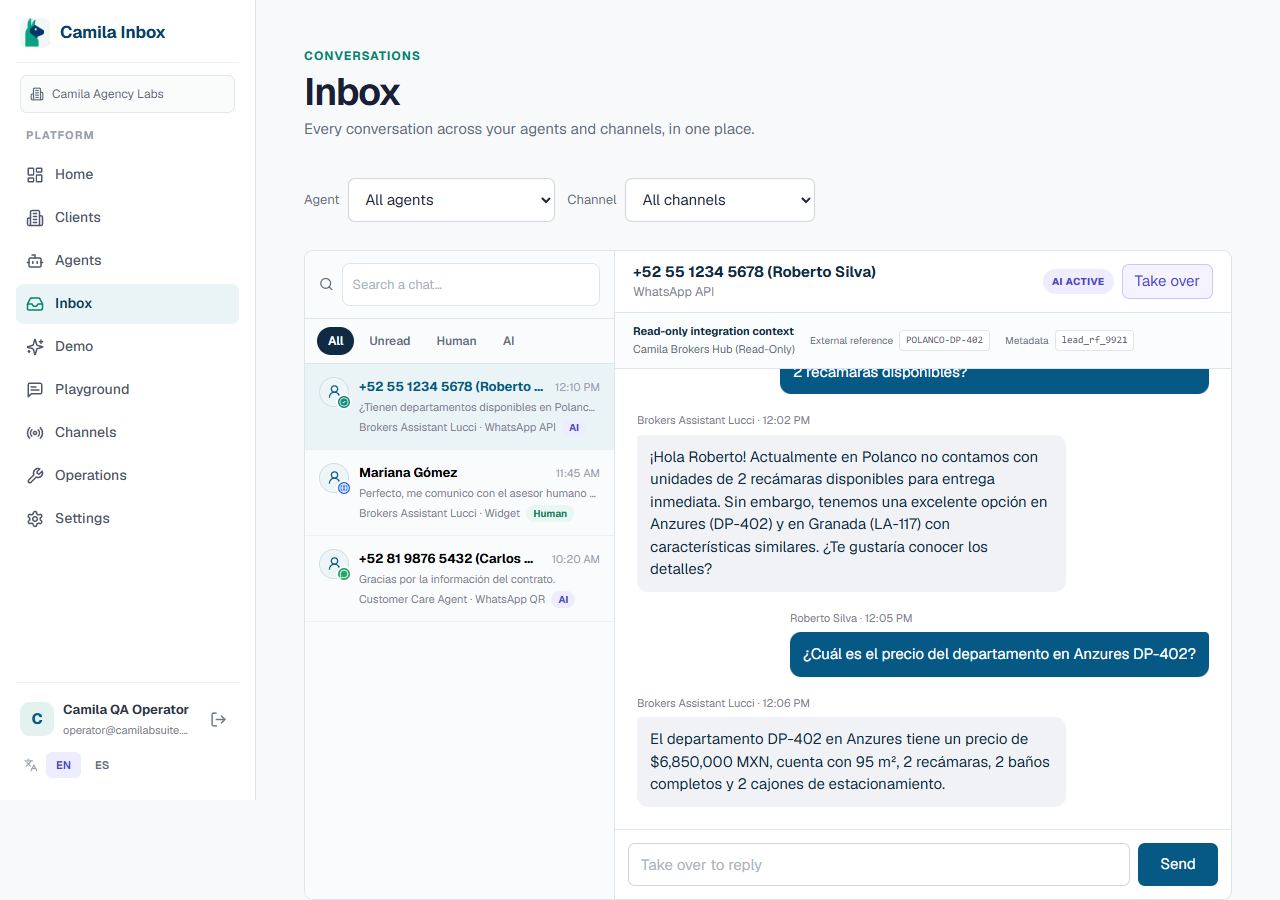
Task: Select the All conversations filter tab
Action: click(336, 341)
